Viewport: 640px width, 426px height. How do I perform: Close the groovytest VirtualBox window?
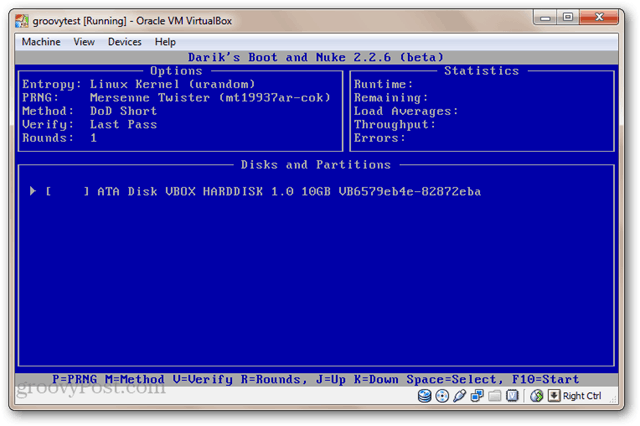[599, 17]
